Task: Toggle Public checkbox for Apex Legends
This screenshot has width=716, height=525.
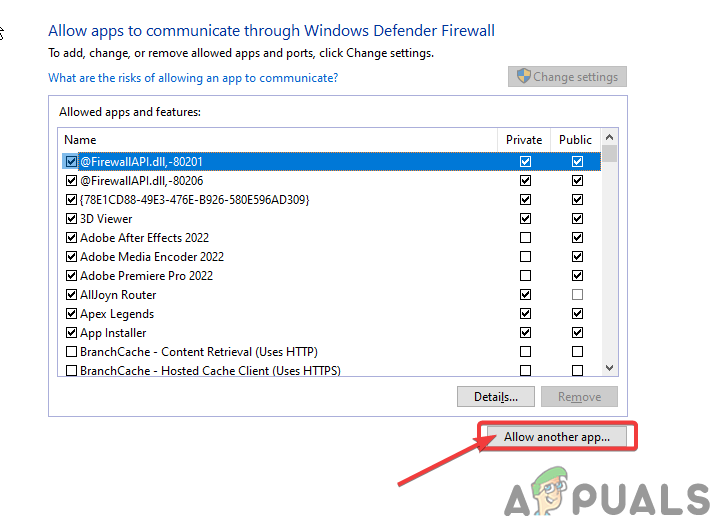Action: tap(578, 314)
